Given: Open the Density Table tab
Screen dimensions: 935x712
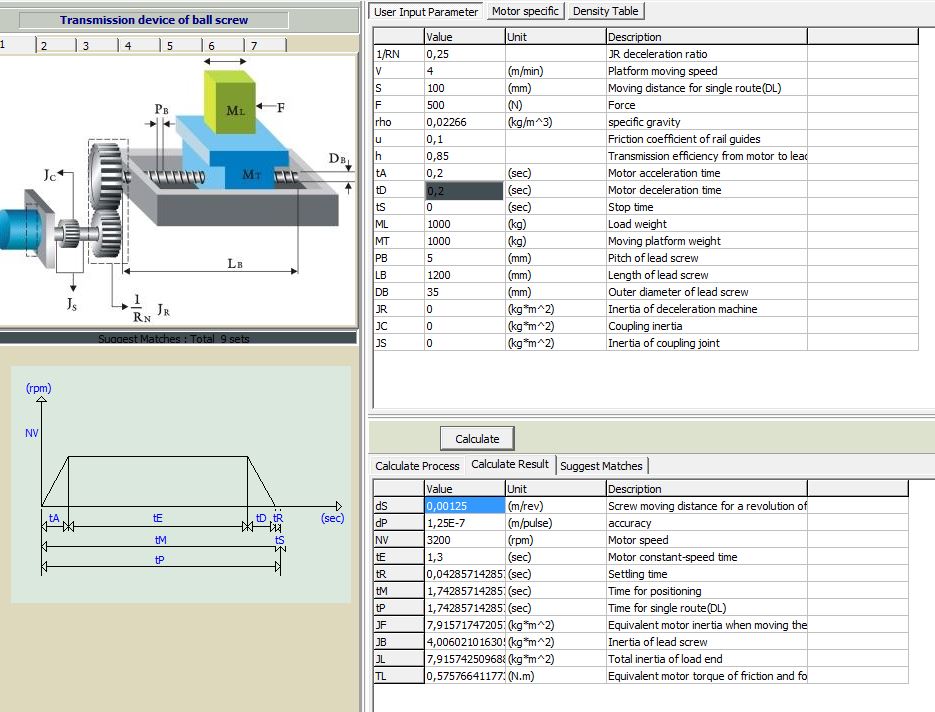Looking at the screenshot, I should [605, 11].
